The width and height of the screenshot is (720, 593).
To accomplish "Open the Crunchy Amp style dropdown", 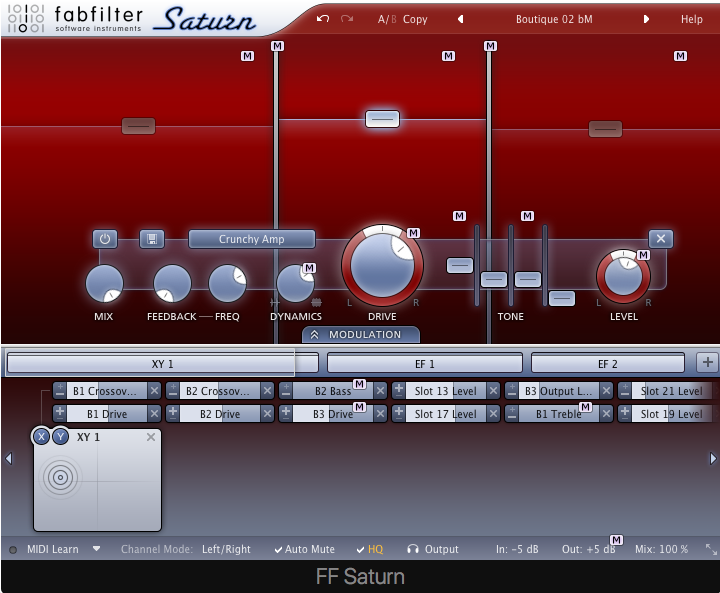I will click(252, 239).
